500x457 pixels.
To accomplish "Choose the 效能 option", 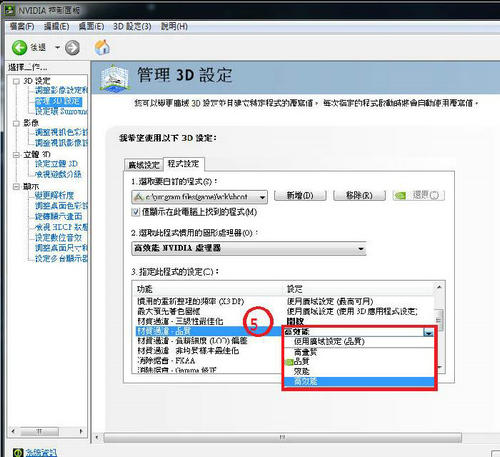I will (x=359, y=372).
